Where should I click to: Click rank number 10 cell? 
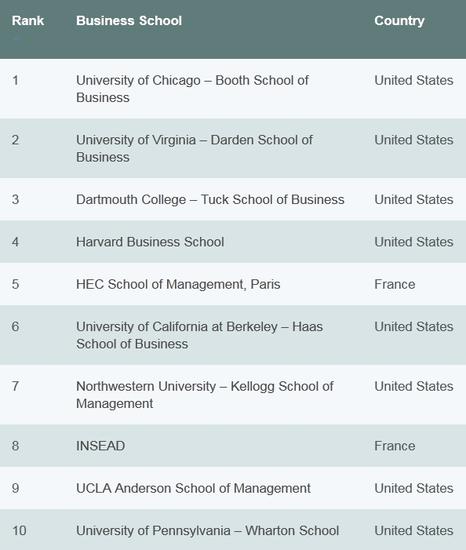[19, 530]
